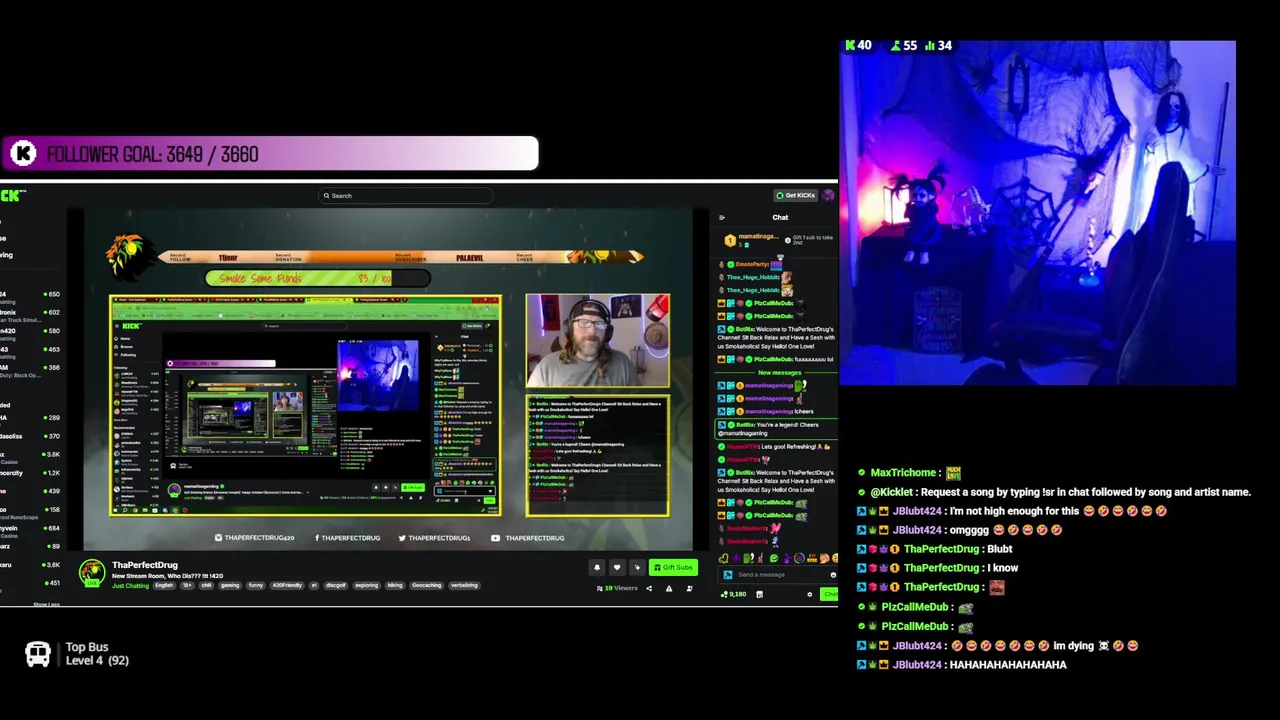Screen dimensions: 1280x720
Task: Click the Smoke Some Funds progress bar
Action: [318, 278]
